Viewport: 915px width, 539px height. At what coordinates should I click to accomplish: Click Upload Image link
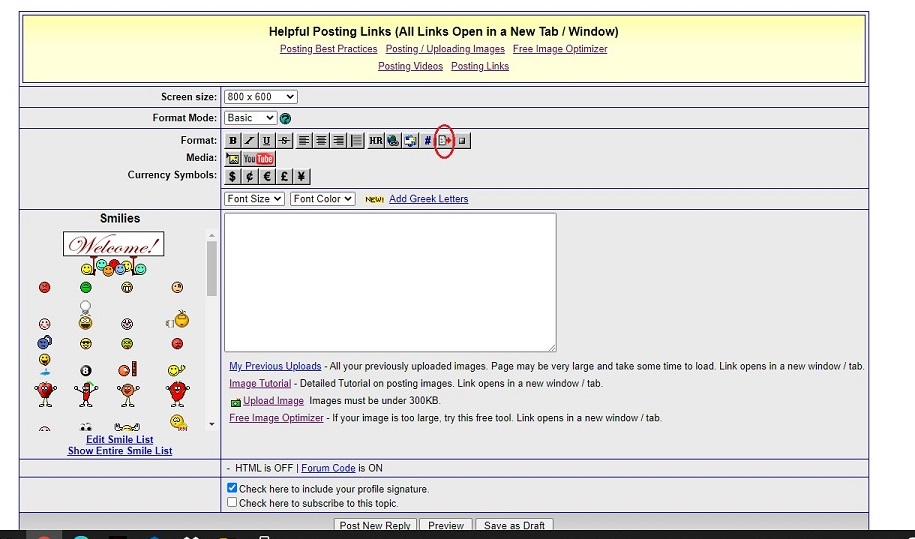click(273, 401)
